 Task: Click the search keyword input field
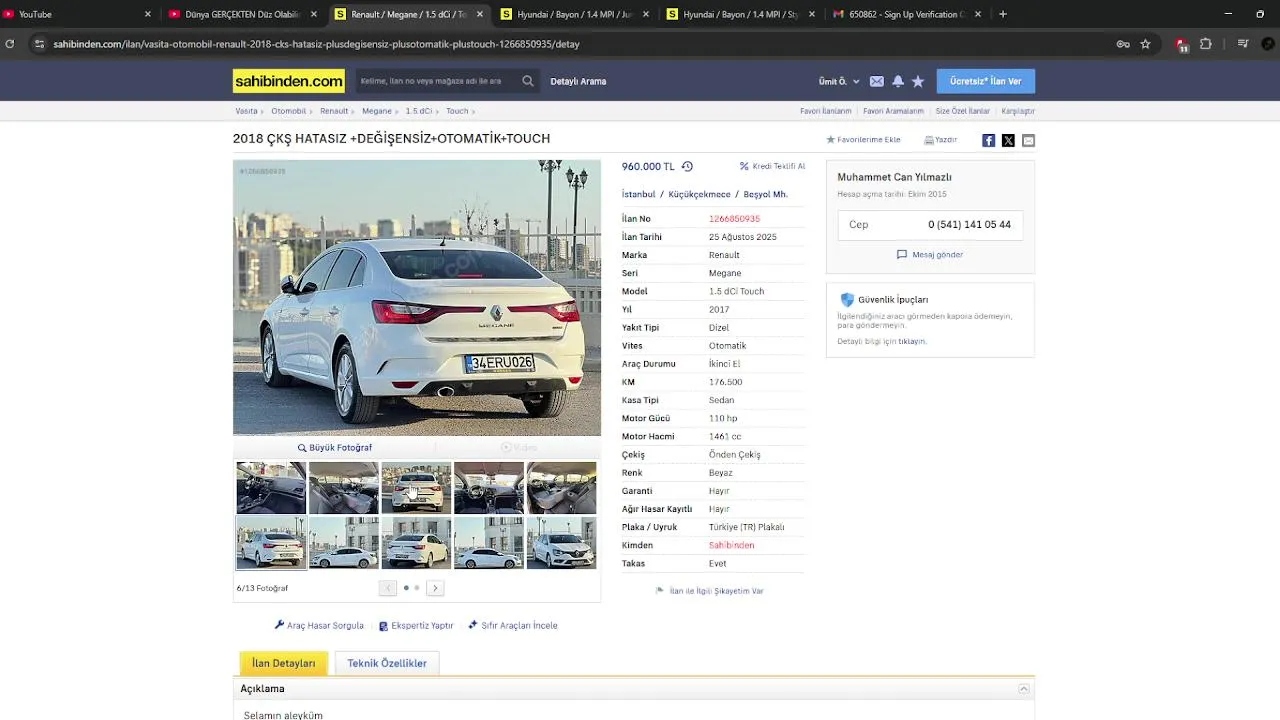[437, 81]
